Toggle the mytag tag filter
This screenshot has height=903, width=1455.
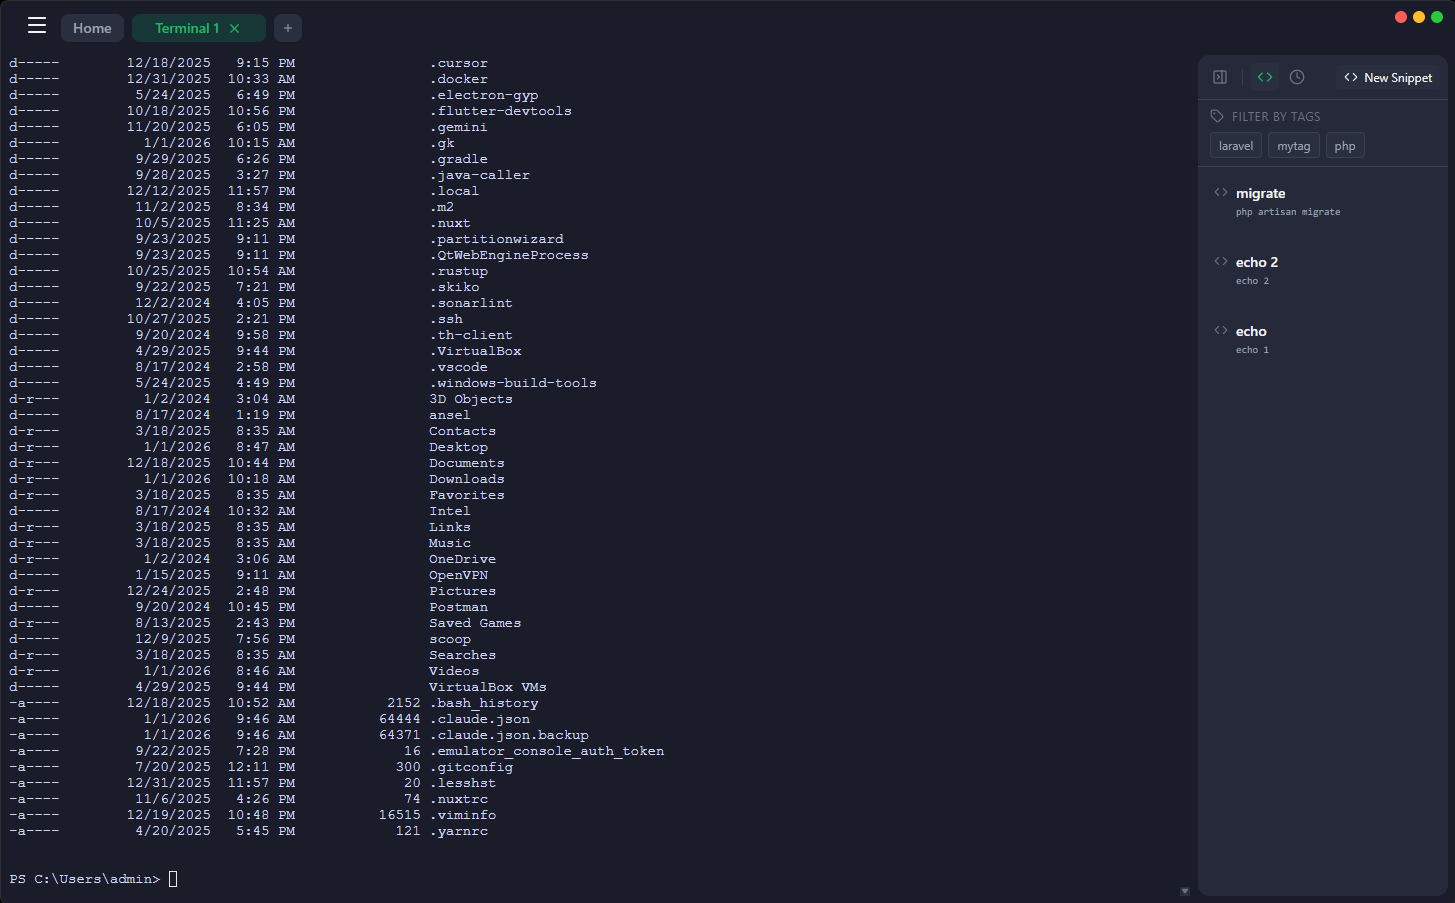point(1293,145)
